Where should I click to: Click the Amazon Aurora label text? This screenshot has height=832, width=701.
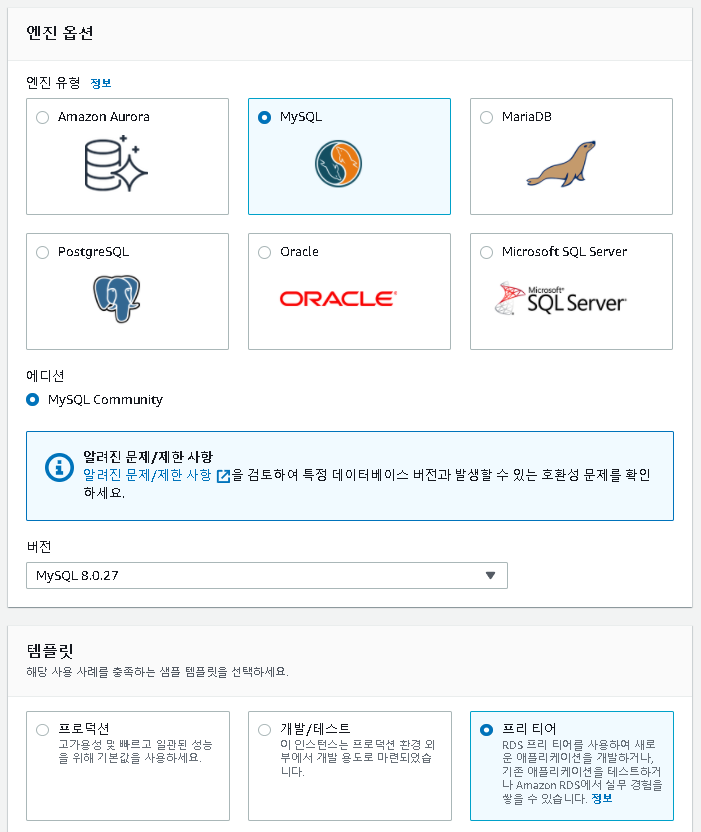(x=103, y=117)
